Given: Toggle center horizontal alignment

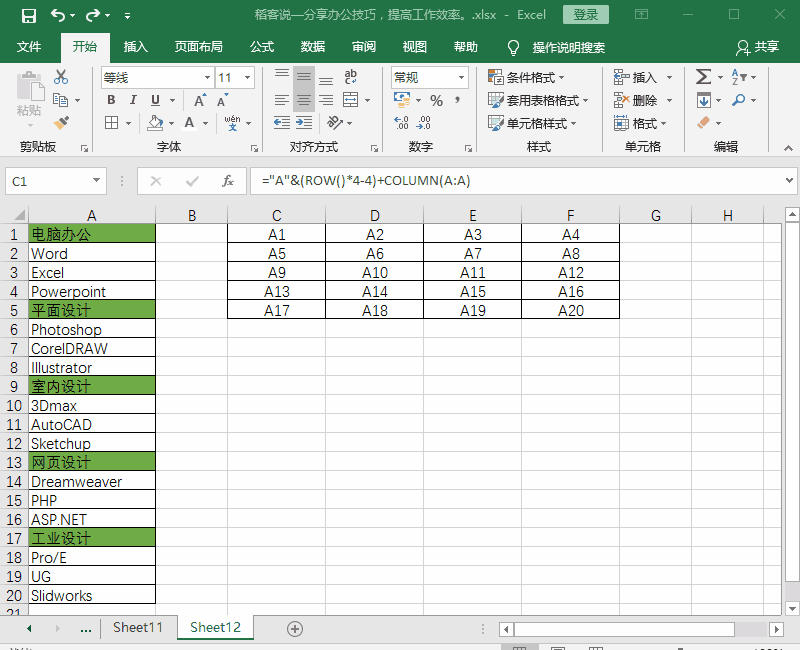Looking at the screenshot, I should [x=304, y=100].
